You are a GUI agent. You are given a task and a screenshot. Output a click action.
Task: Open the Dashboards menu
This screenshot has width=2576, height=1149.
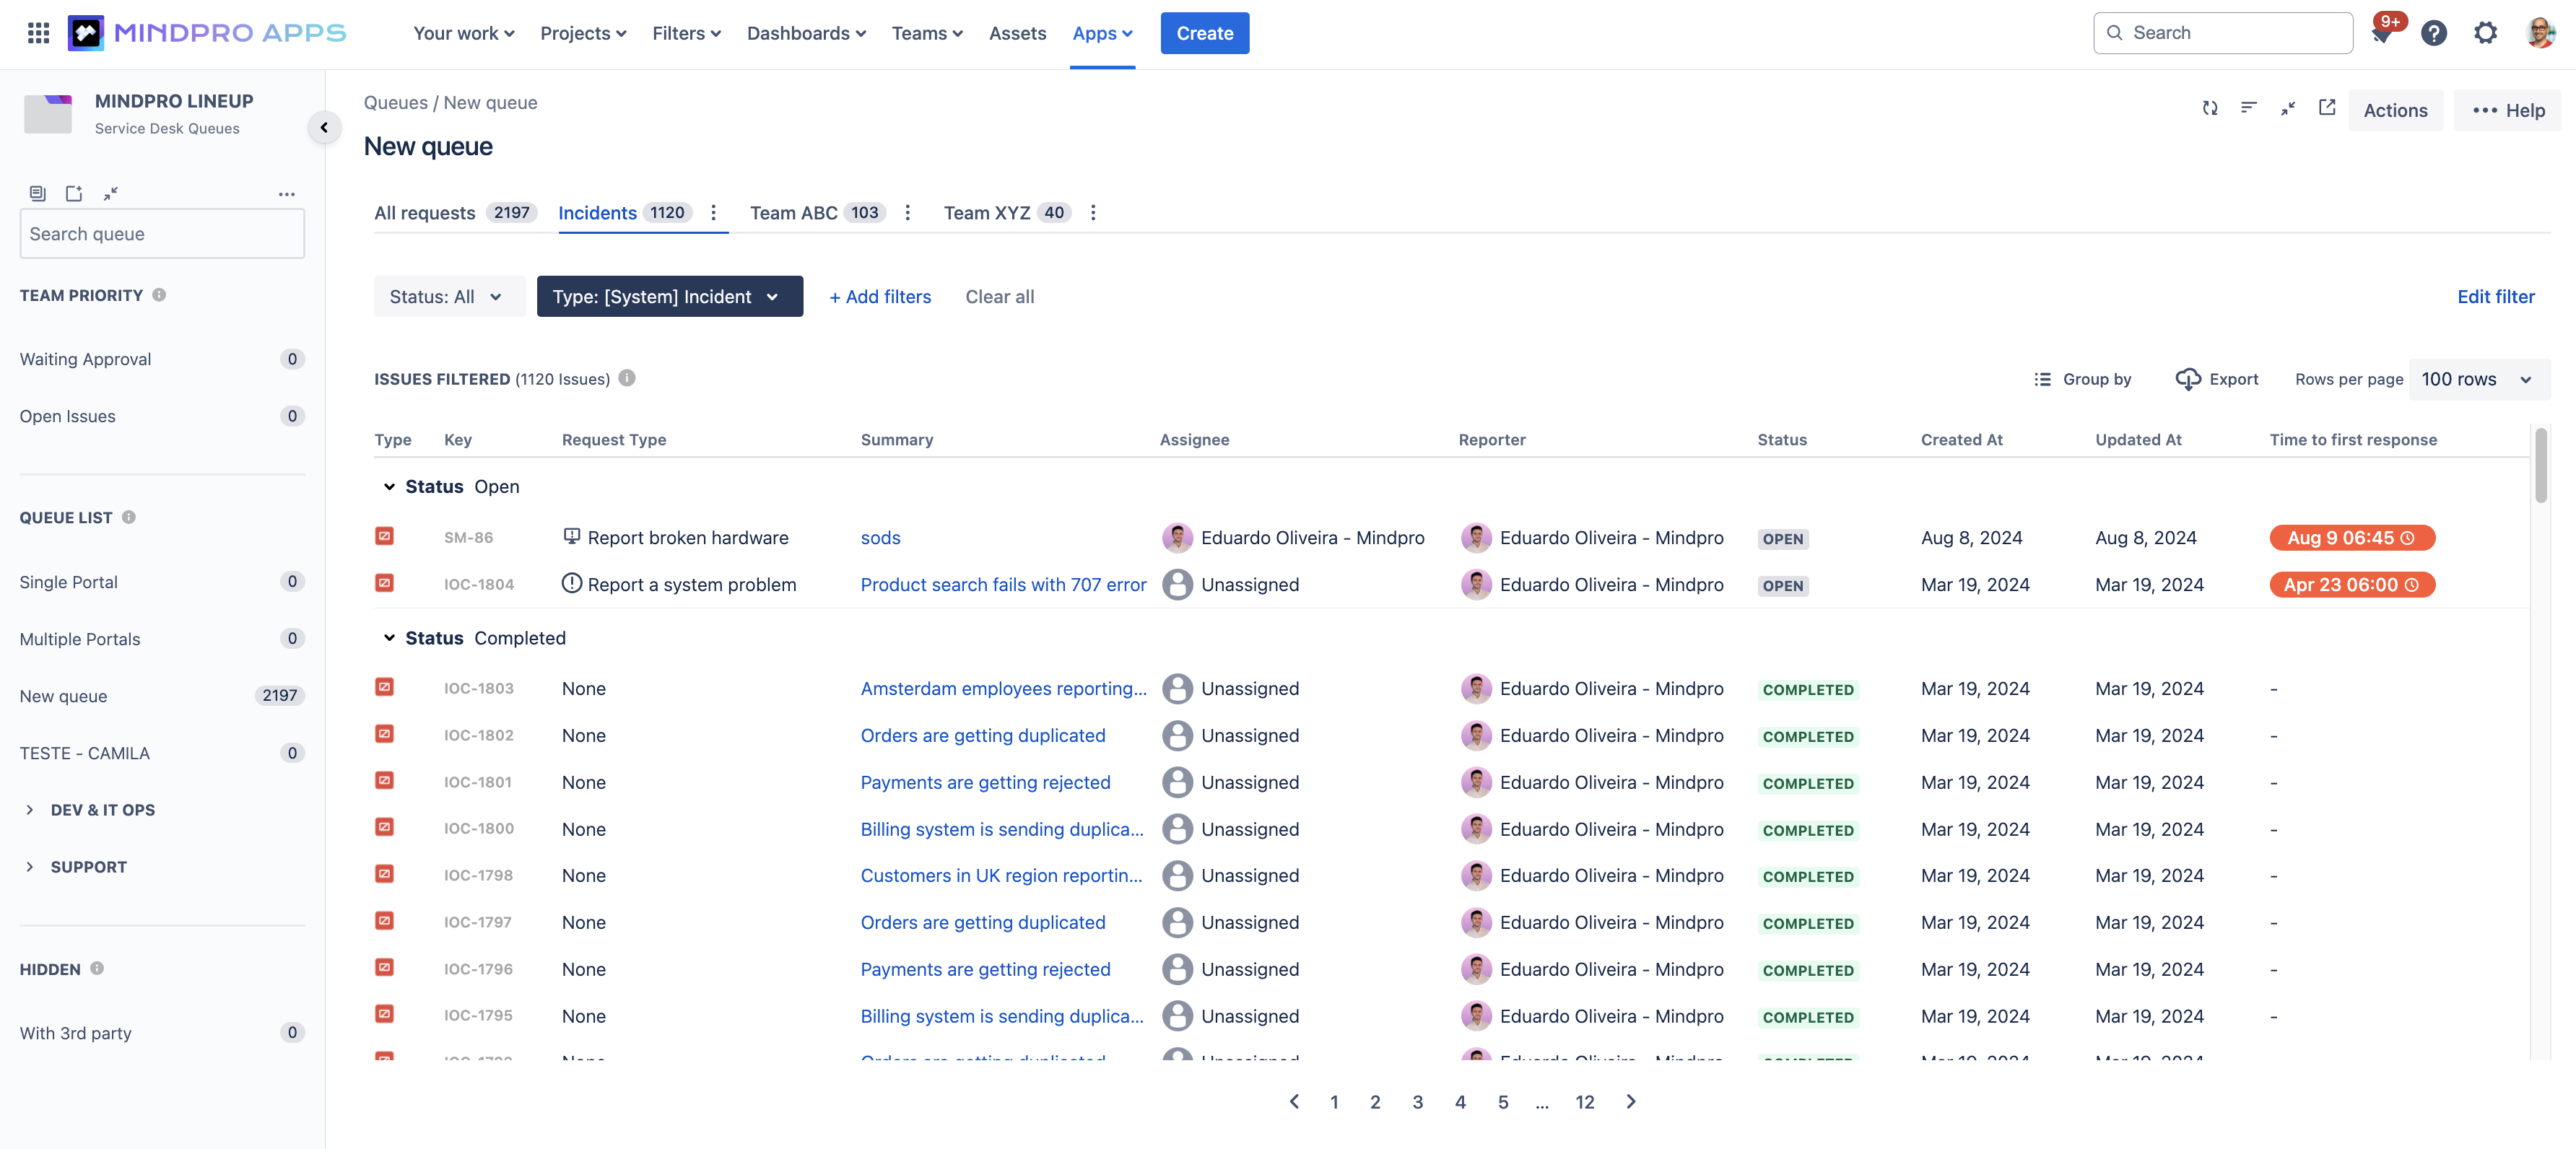pos(805,33)
